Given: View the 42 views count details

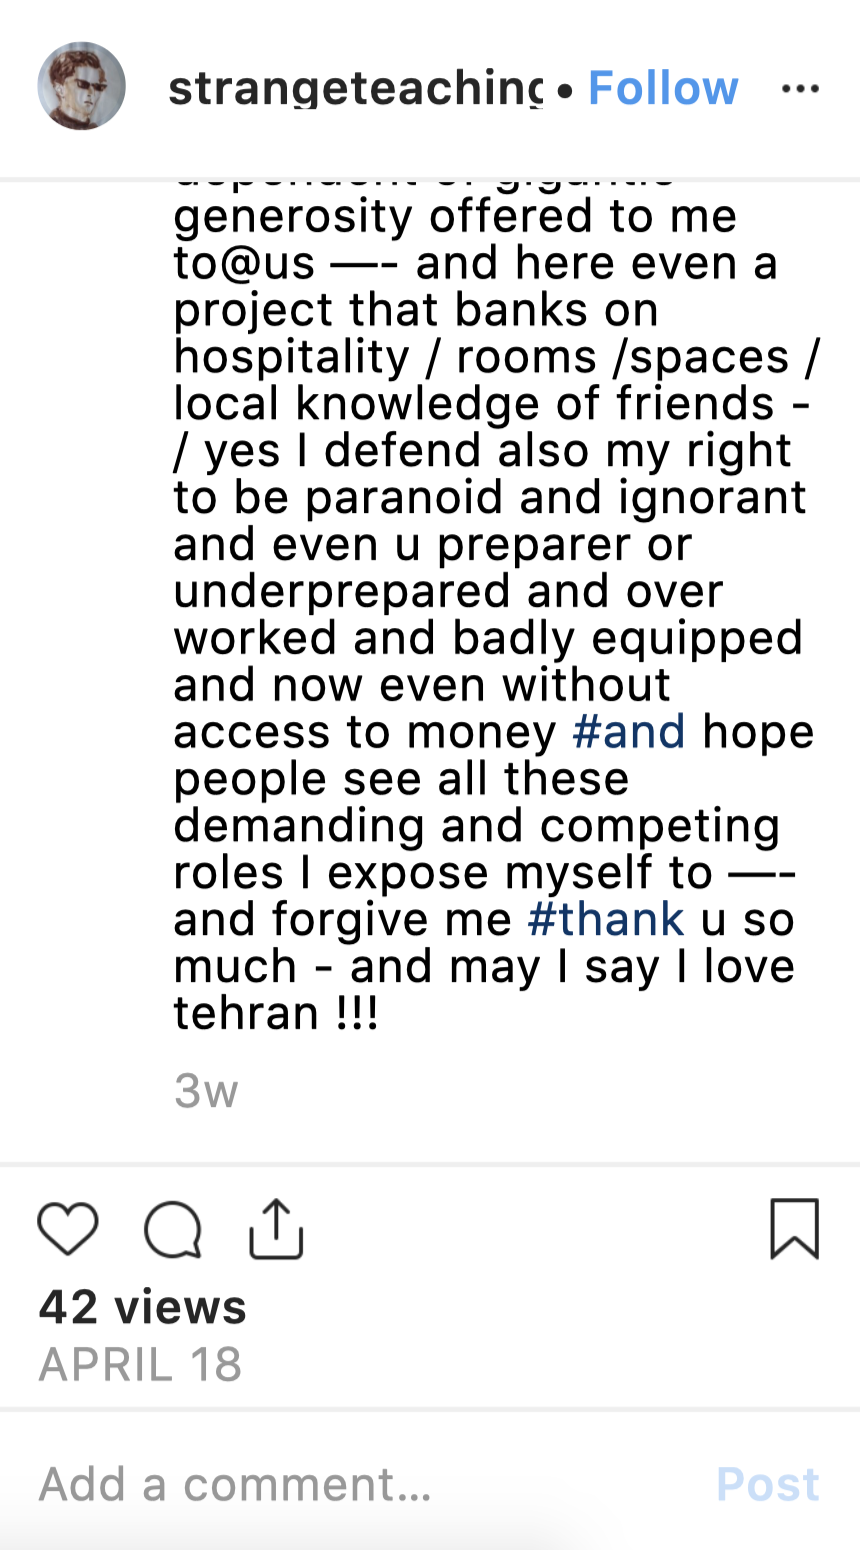Looking at the screenshot, I should tap(143, 1307).
